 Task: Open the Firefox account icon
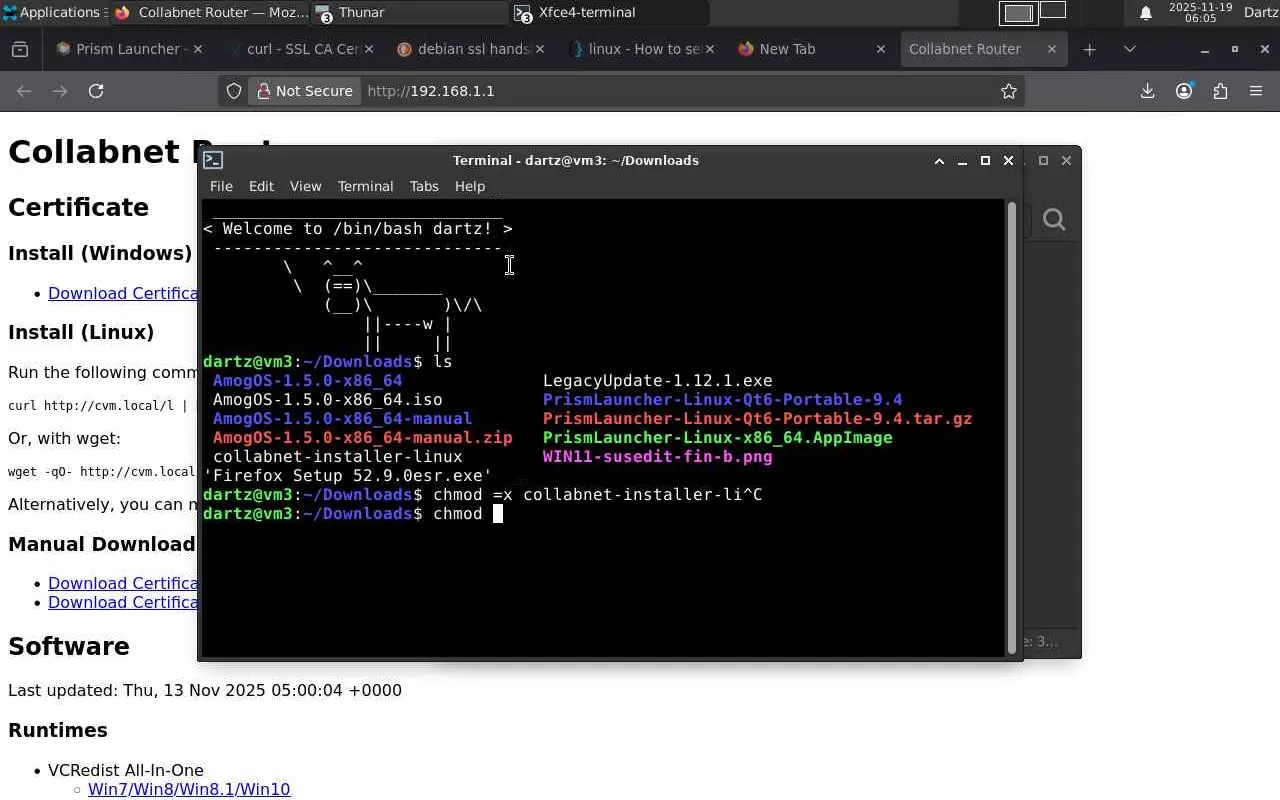pos(1184,91)
